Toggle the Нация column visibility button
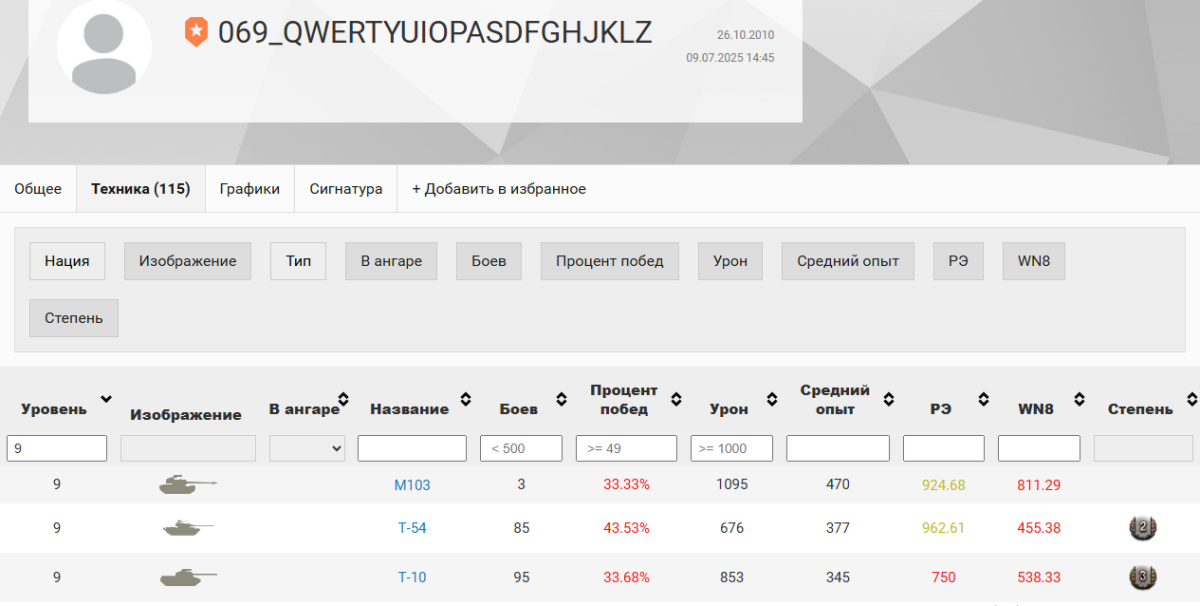This screenshot has width=1200, height=606. (x=67, y=261)
